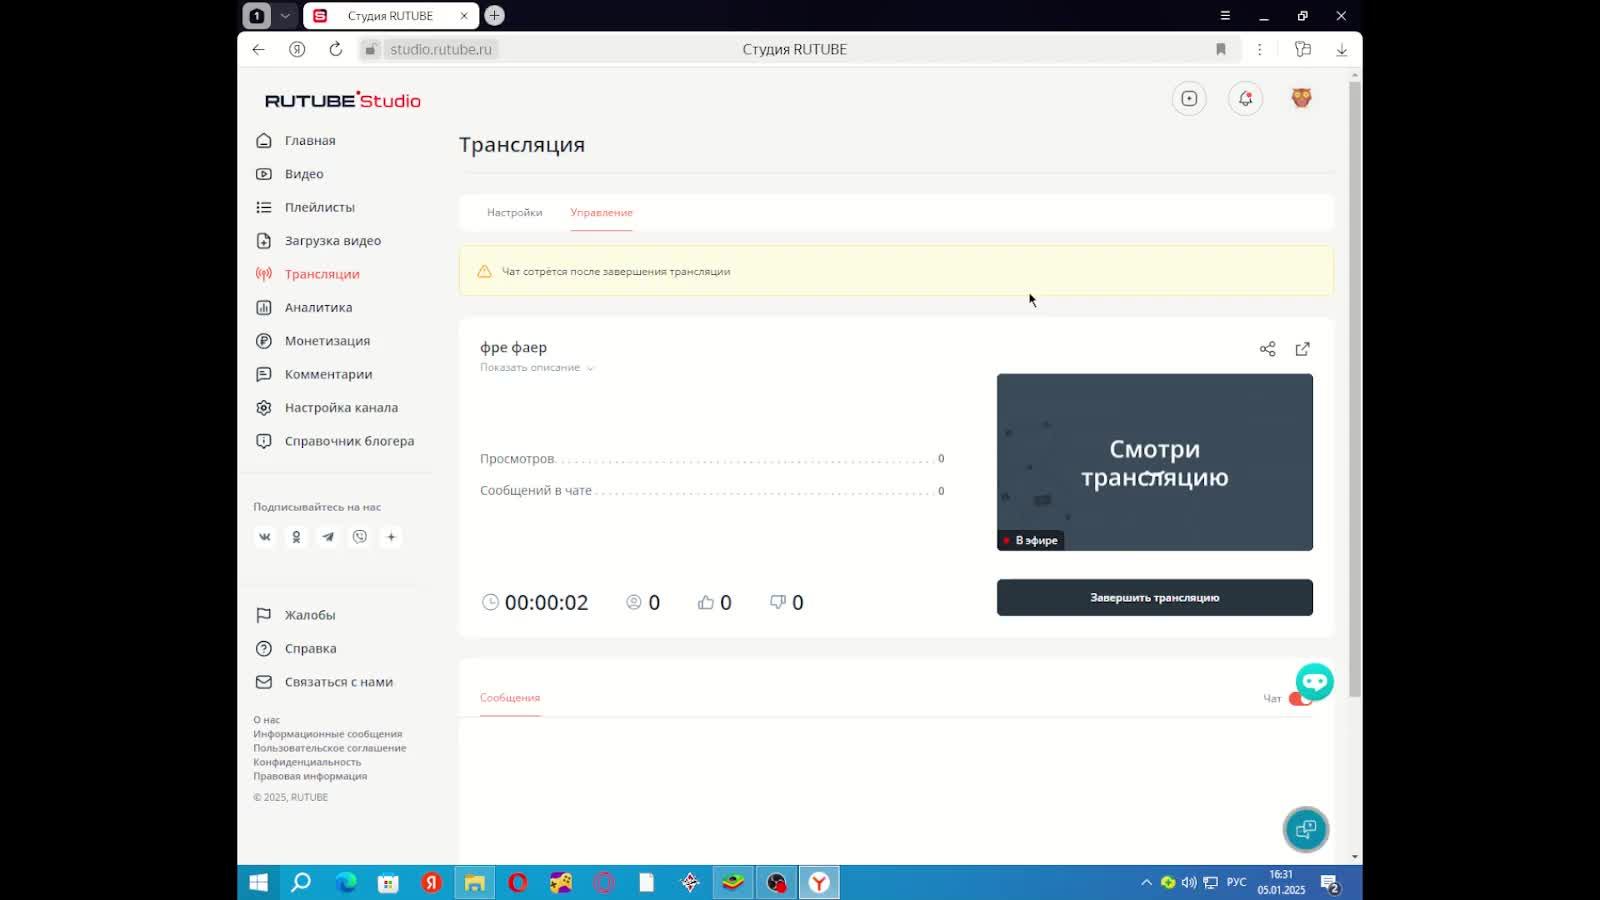Open the support chat bubble
1600x900 pixels.
tap(1314, 682)
